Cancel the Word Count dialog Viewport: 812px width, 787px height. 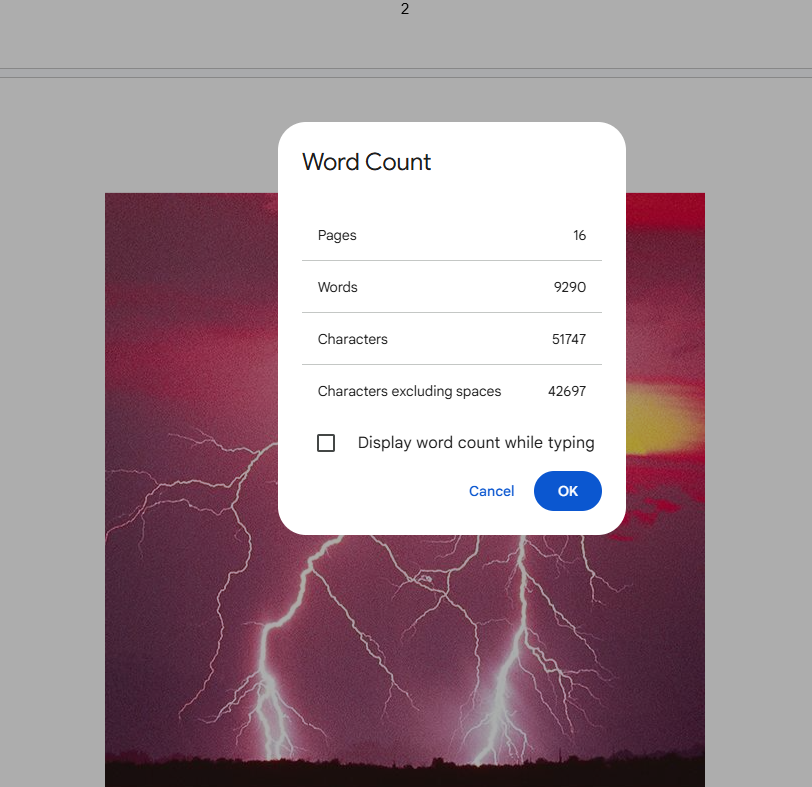(491, 491)
